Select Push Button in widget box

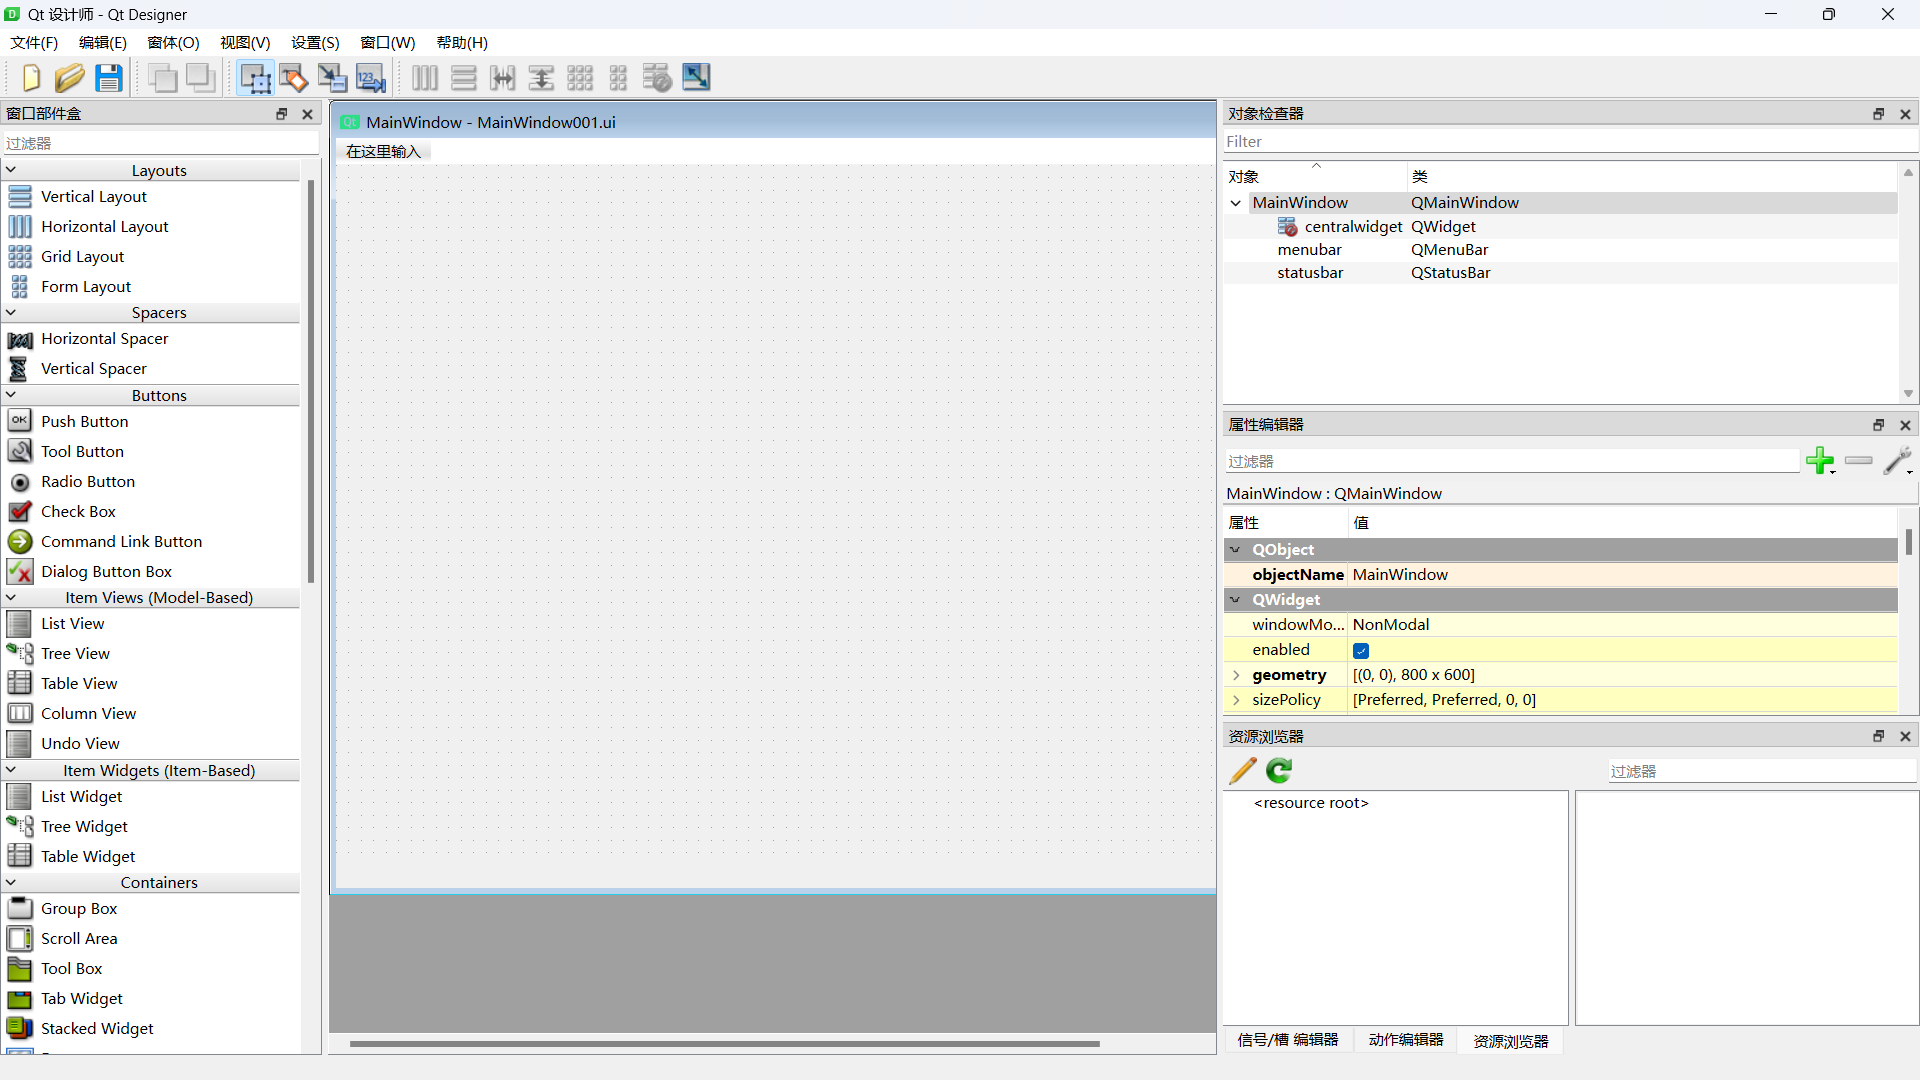pos(84,422)
